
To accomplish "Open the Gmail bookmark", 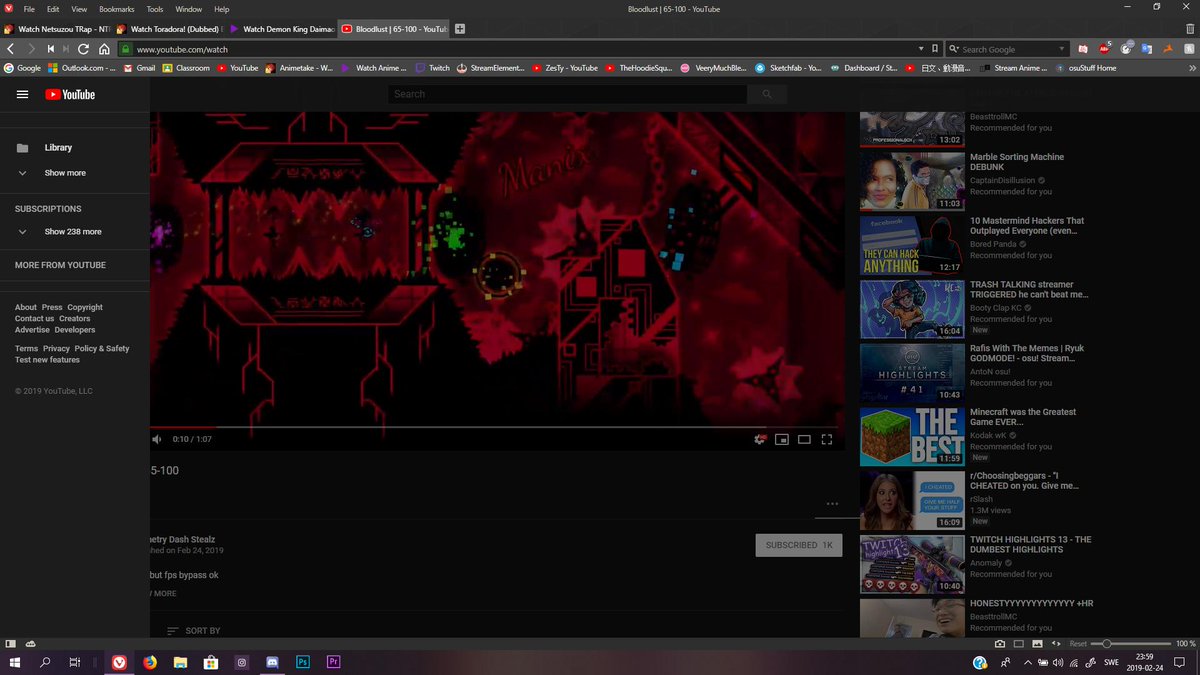I will tap(138, 68).
